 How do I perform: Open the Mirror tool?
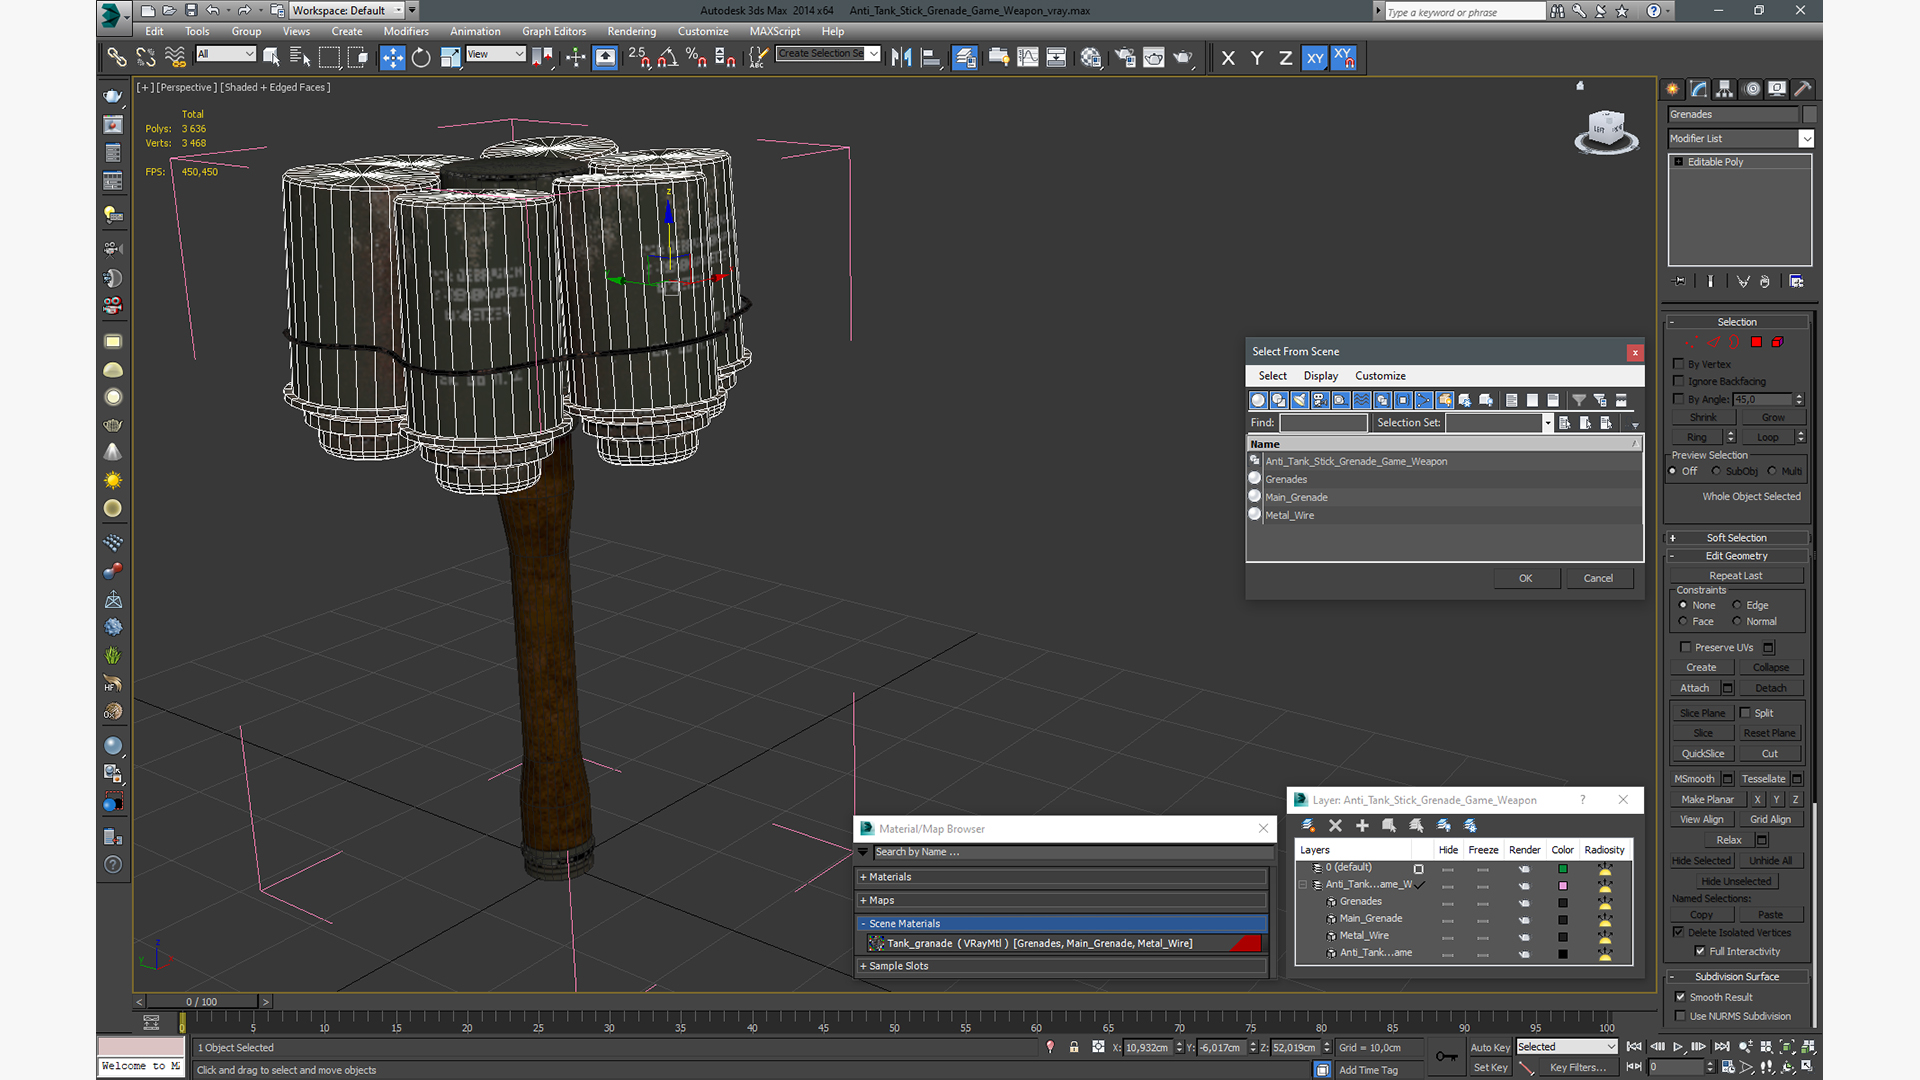901,58
